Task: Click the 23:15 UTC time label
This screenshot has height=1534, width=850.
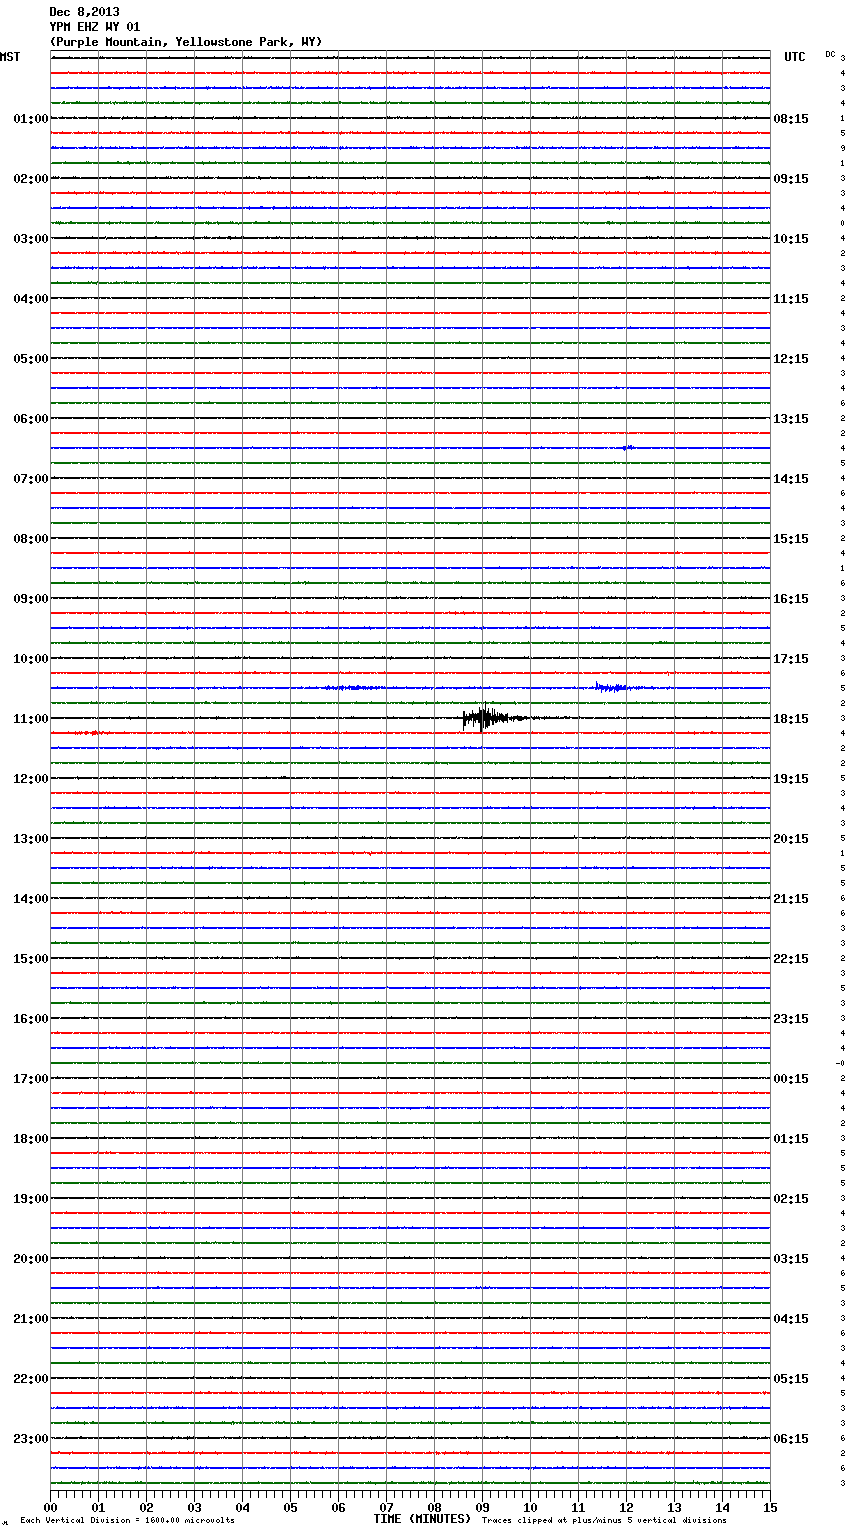Action: pos(791,1019)
